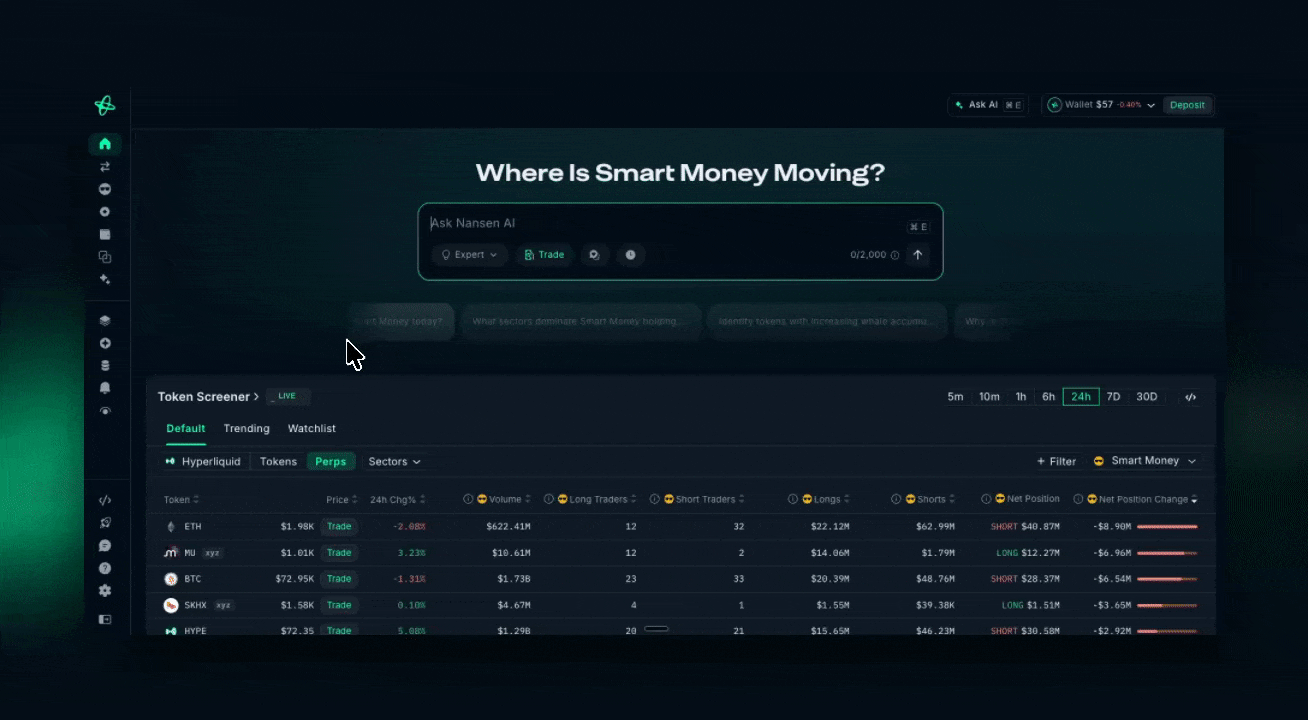Select the 'What sectors dominate Smart Money' suggestion
Viewport: 1308px width, 720px height.
(x=579, y=322)
